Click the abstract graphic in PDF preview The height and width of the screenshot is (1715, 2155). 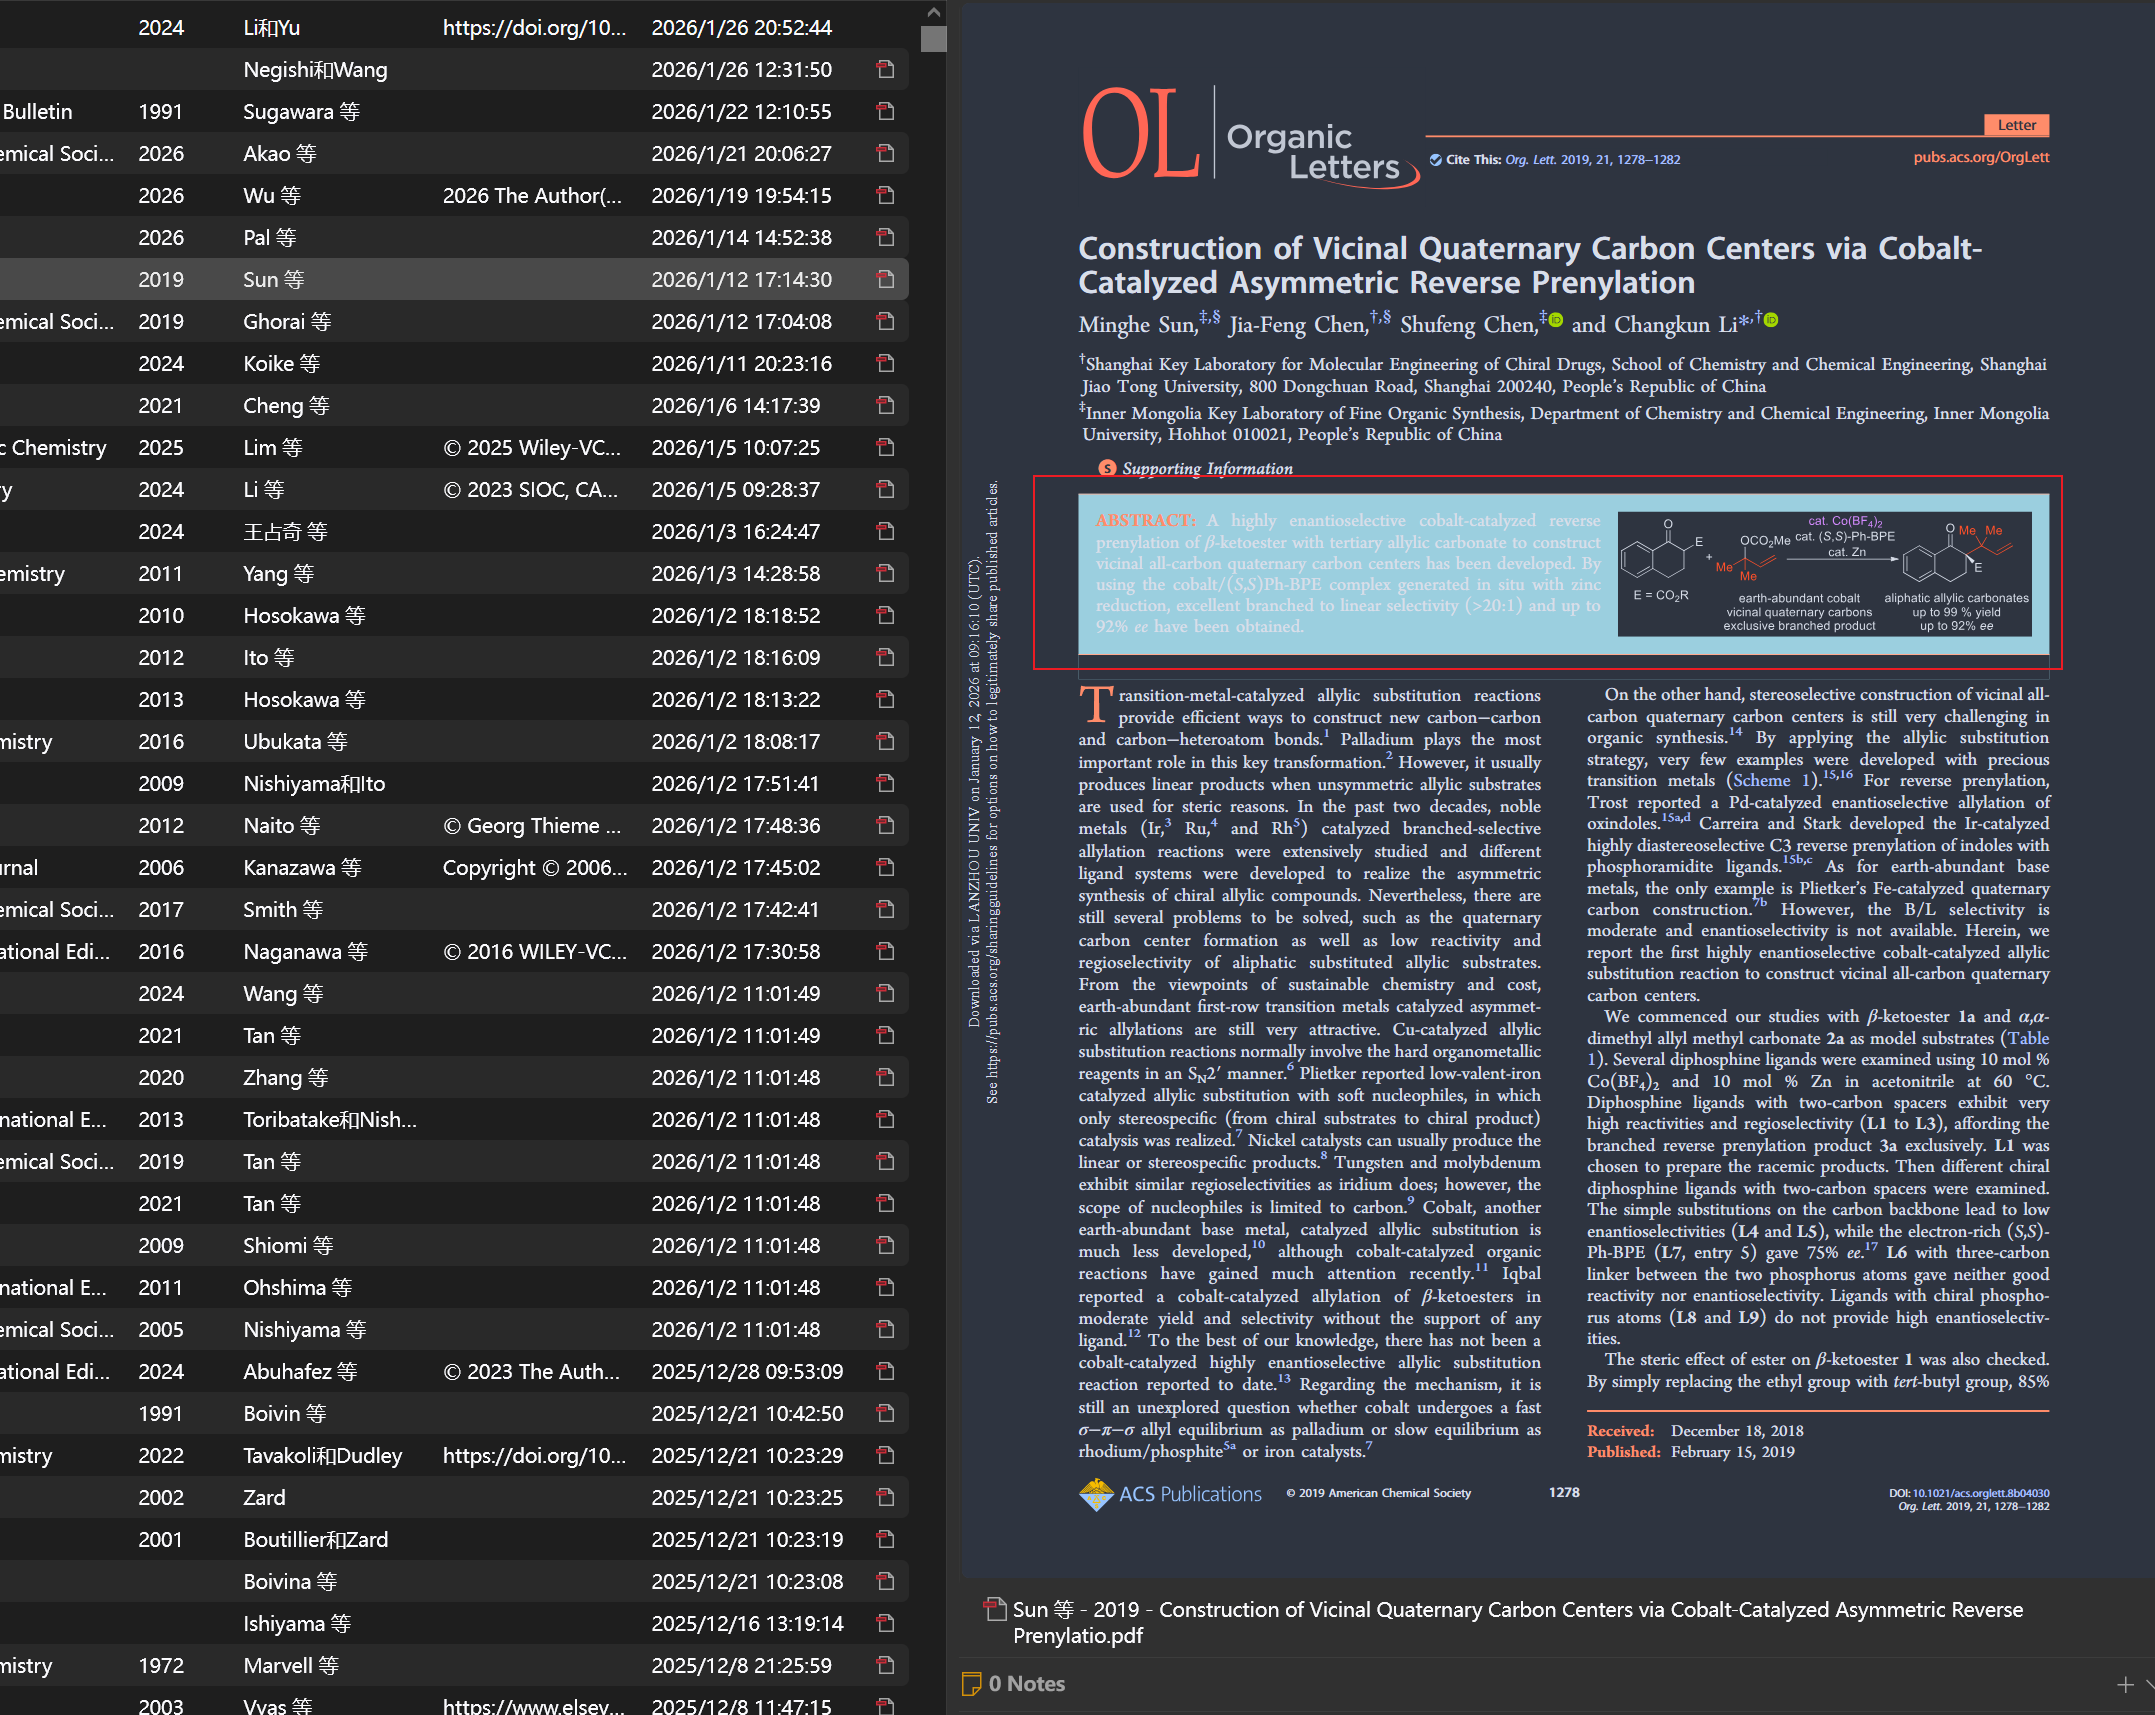[x=1824, y=573]
